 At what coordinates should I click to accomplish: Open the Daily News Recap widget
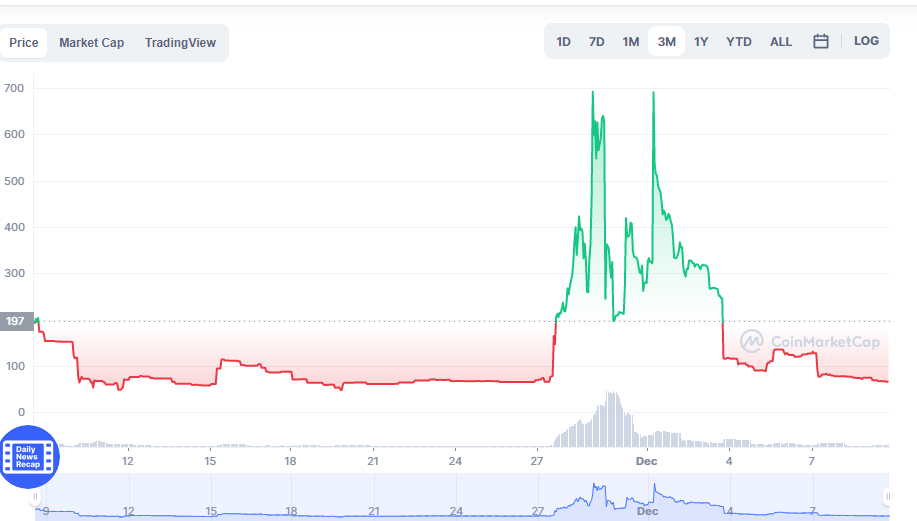click(28, 457)
